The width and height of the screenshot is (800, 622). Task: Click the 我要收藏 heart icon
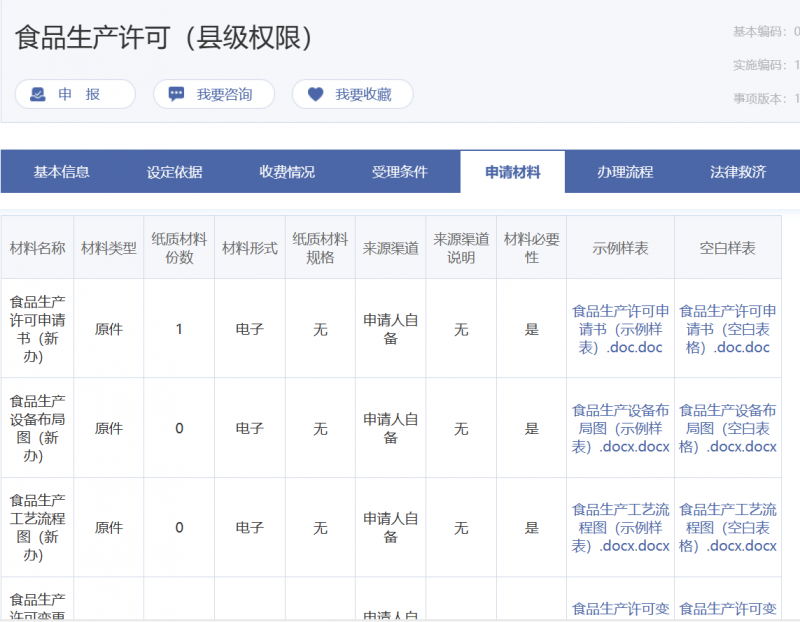[316, 95]
